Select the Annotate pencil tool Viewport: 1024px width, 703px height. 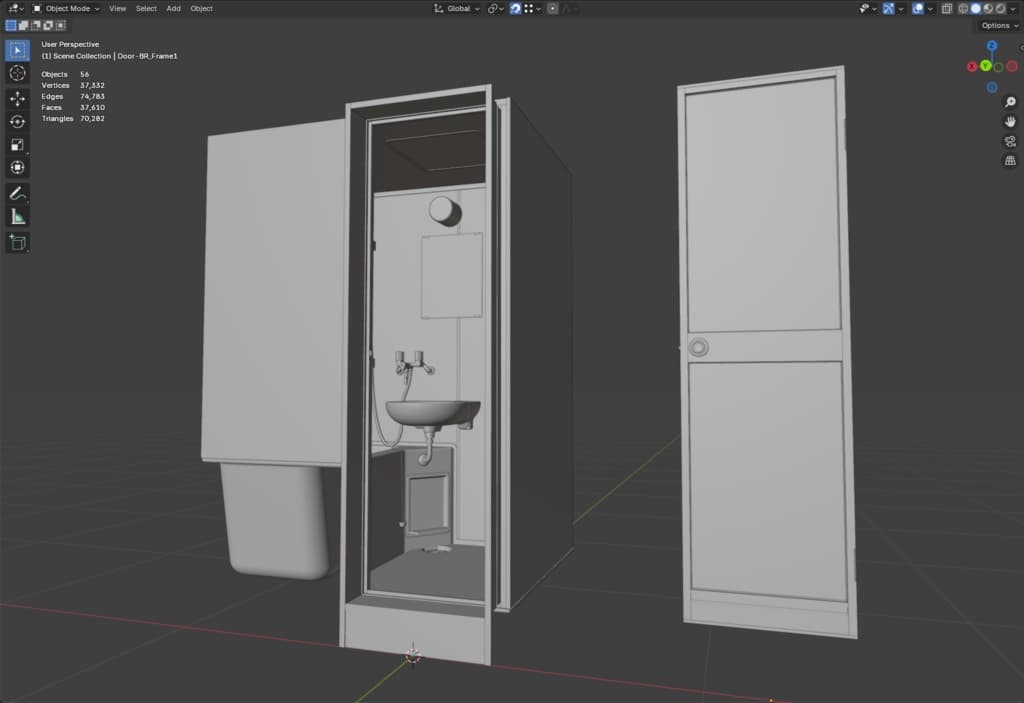coord(17,193)
